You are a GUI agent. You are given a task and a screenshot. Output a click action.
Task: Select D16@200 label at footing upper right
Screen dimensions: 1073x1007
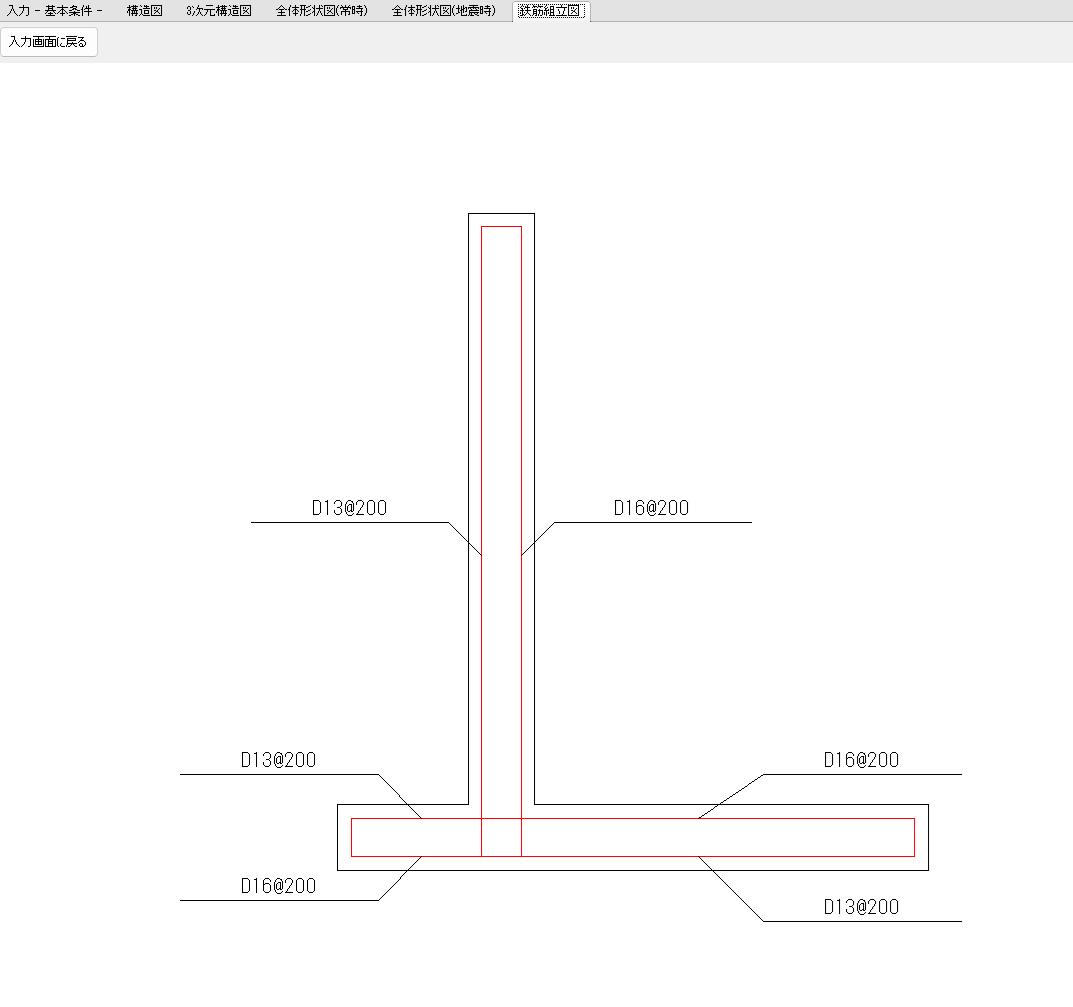tap(861, 760)
